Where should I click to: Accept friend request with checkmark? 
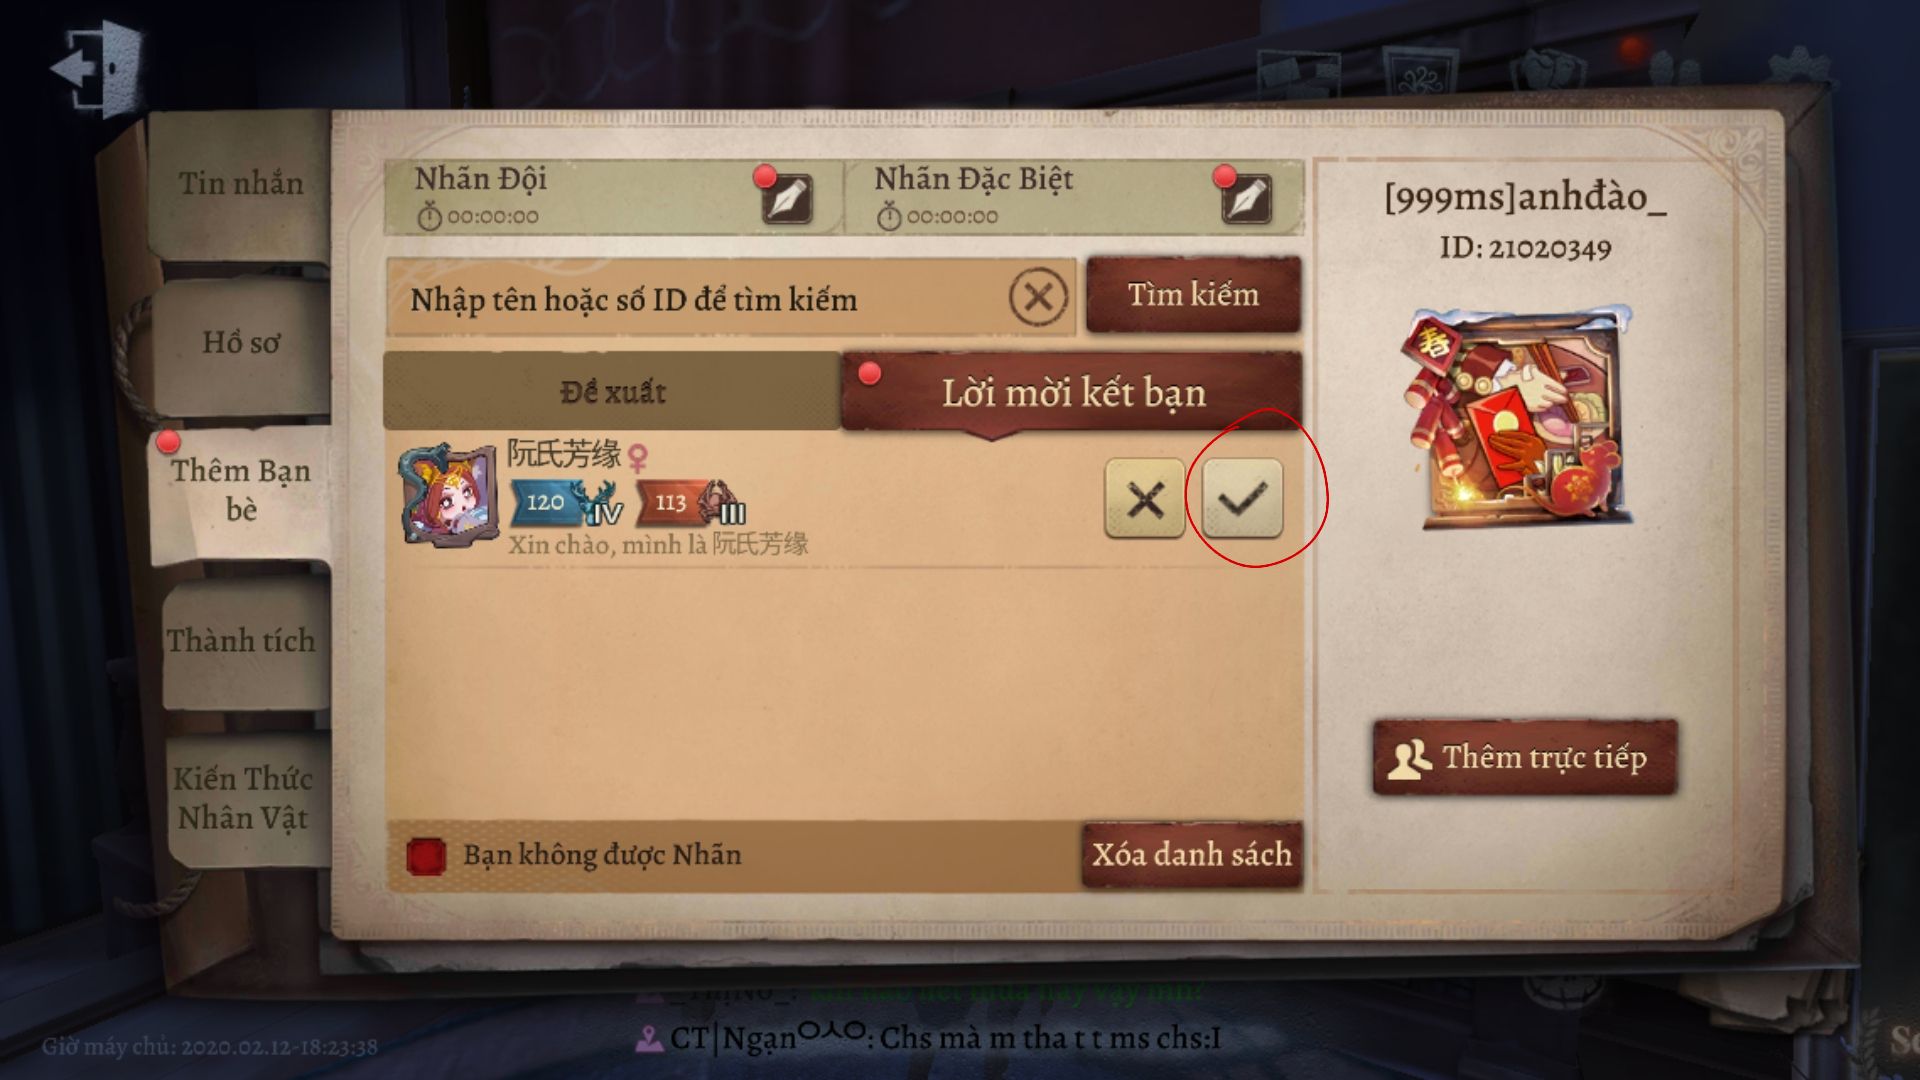point(1242,498)
